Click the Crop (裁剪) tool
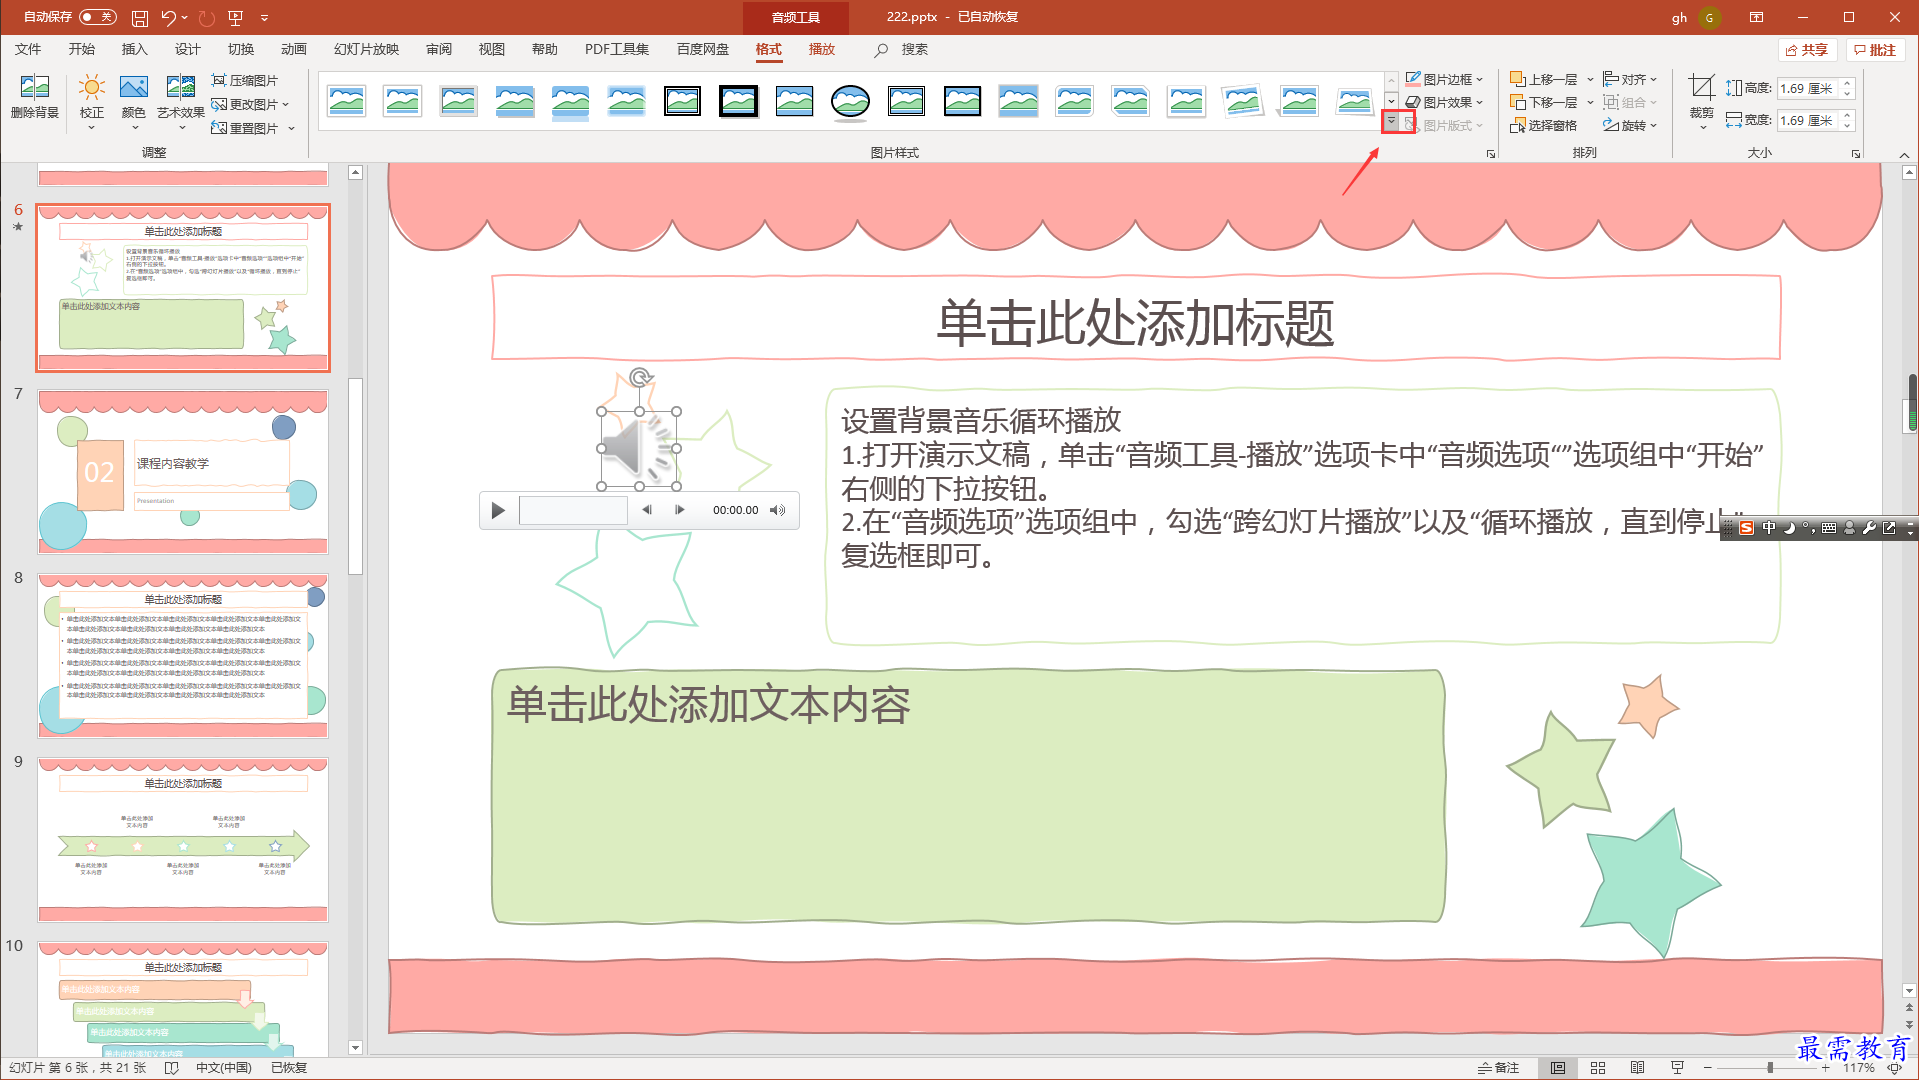The width and height of the screenshot is (1919, 1080). click(x=1701, y=100)
